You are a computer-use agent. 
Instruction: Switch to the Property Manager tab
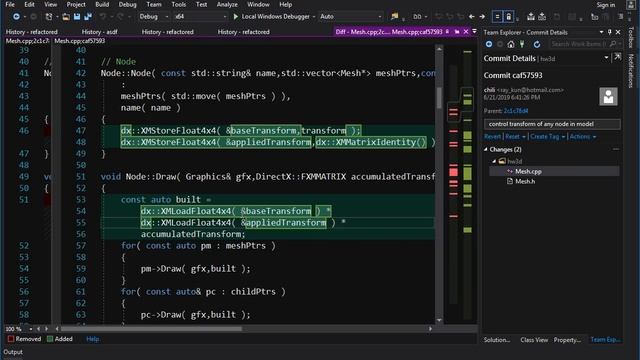(x=567, y=340)
